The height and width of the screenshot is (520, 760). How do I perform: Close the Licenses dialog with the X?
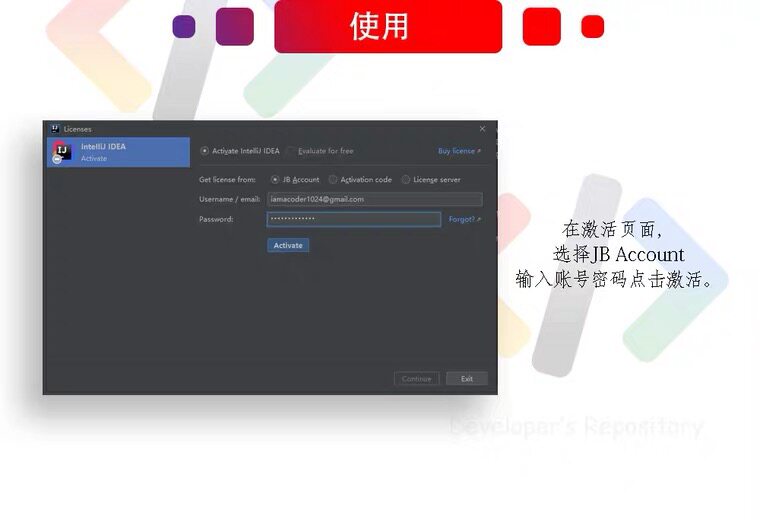coord(482,129)
